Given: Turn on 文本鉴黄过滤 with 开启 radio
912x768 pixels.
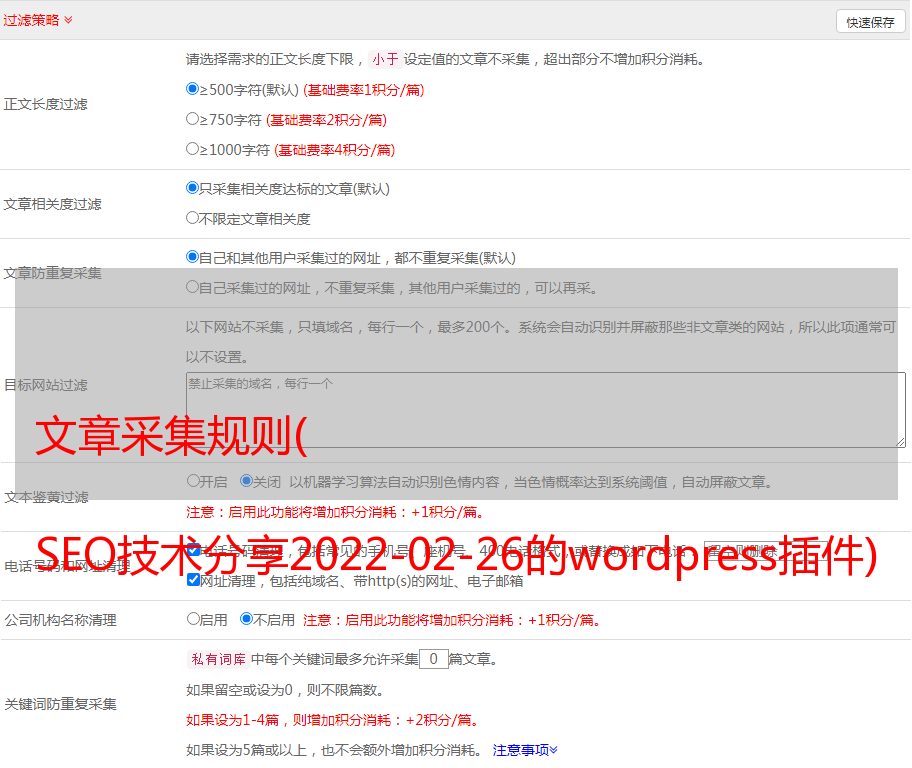Looking at the screenshot, I should [x=193, y=481].
